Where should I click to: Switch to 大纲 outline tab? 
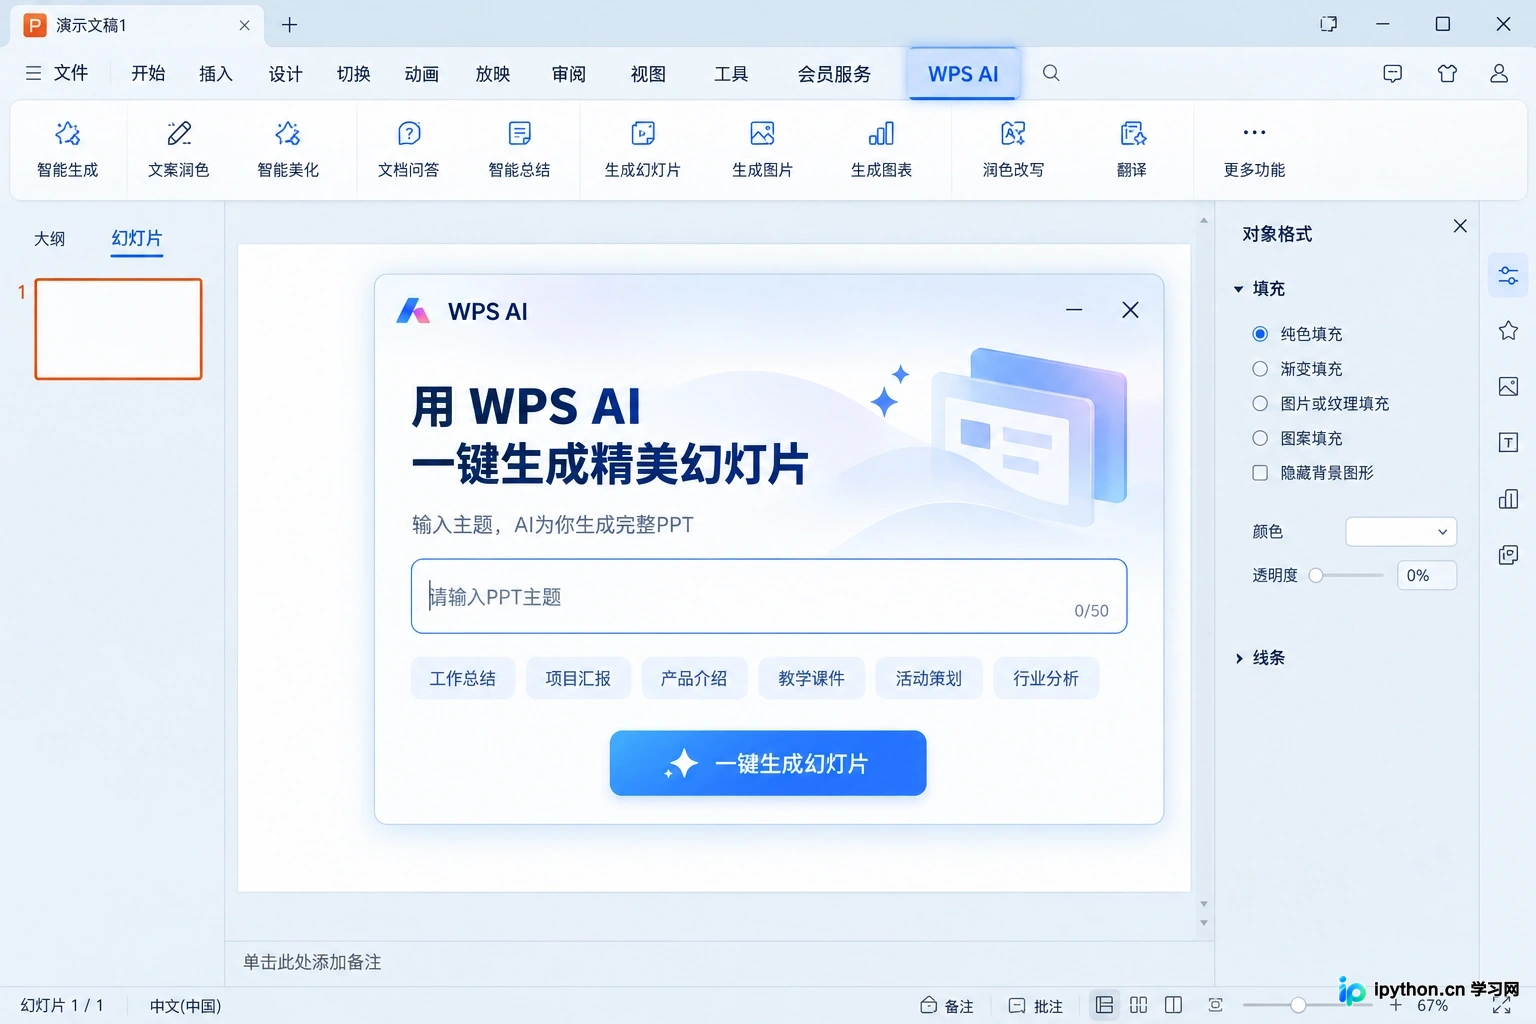click(49, 239)
